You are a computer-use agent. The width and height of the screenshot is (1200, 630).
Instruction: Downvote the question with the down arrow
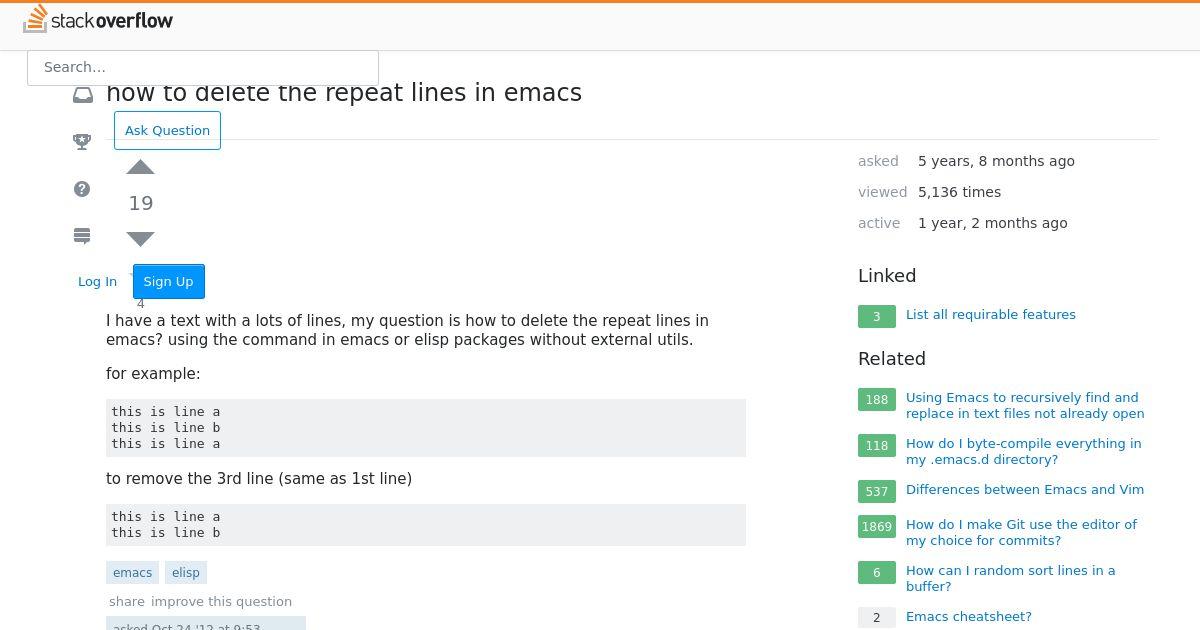[141, 239]
